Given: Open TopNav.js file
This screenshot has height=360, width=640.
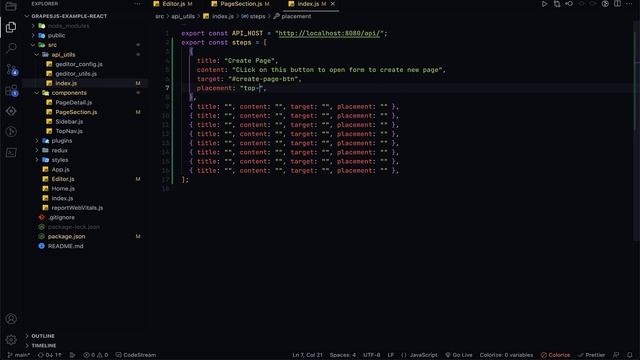Looking at the screenshot, I should (x=69, y=131).
